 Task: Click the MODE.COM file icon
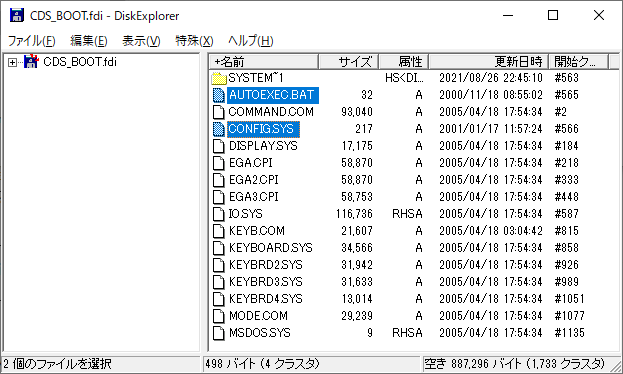pyautogui.click(x=219, y=316)
